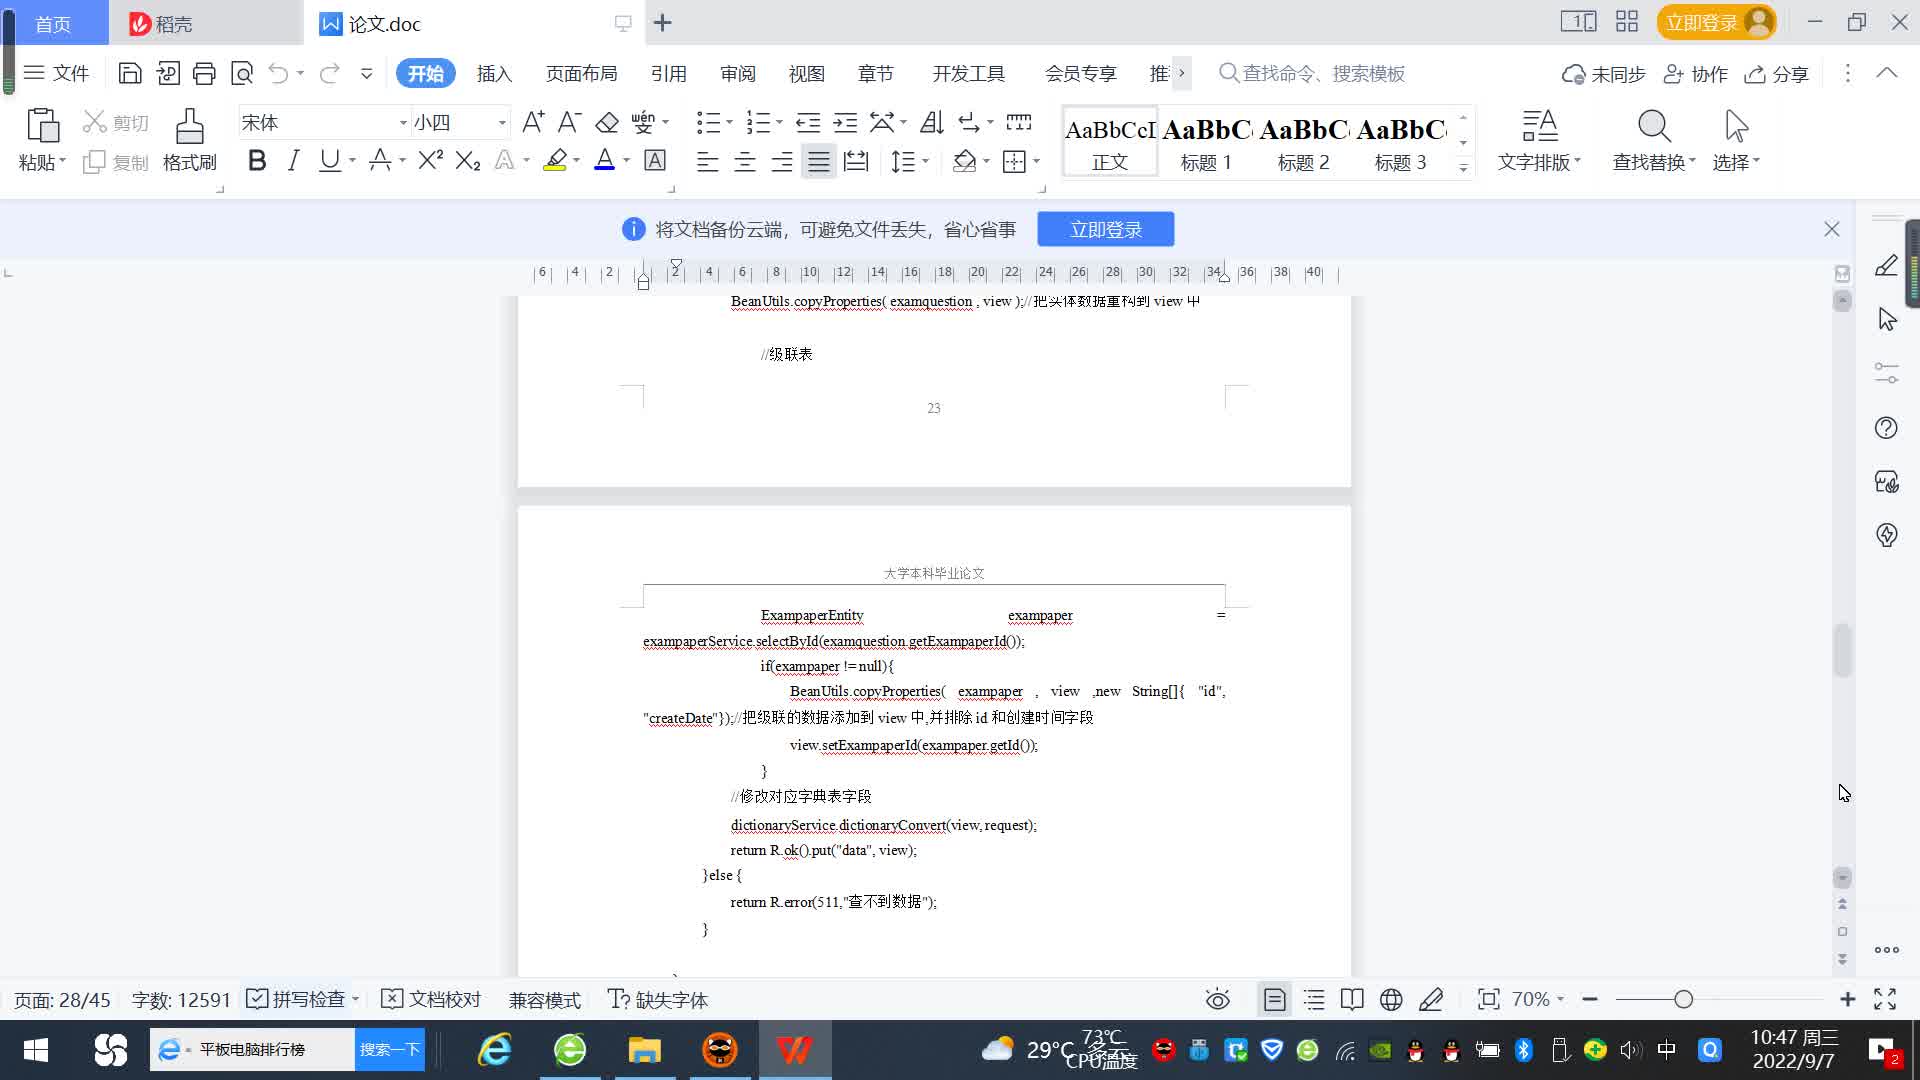Viewport: 1920px width, 1080px height.
Task: Toggle show/hide ruler tab marks icon
Action: click(x=1019, y=122)
